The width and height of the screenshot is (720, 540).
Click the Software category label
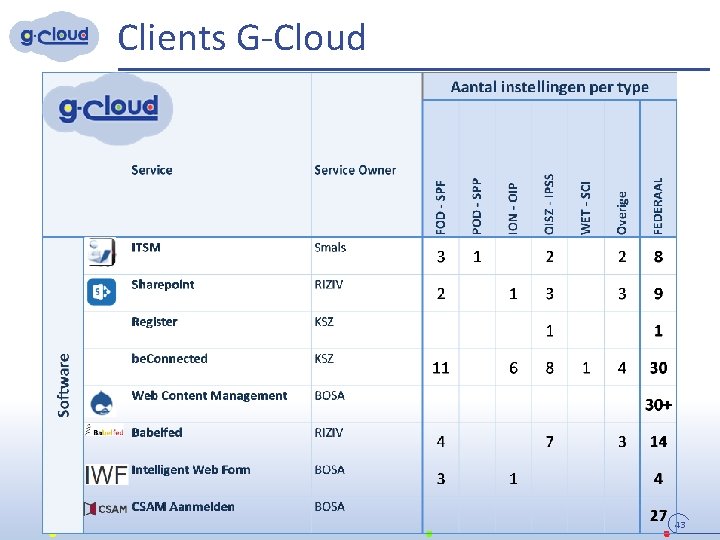(64, 385)
